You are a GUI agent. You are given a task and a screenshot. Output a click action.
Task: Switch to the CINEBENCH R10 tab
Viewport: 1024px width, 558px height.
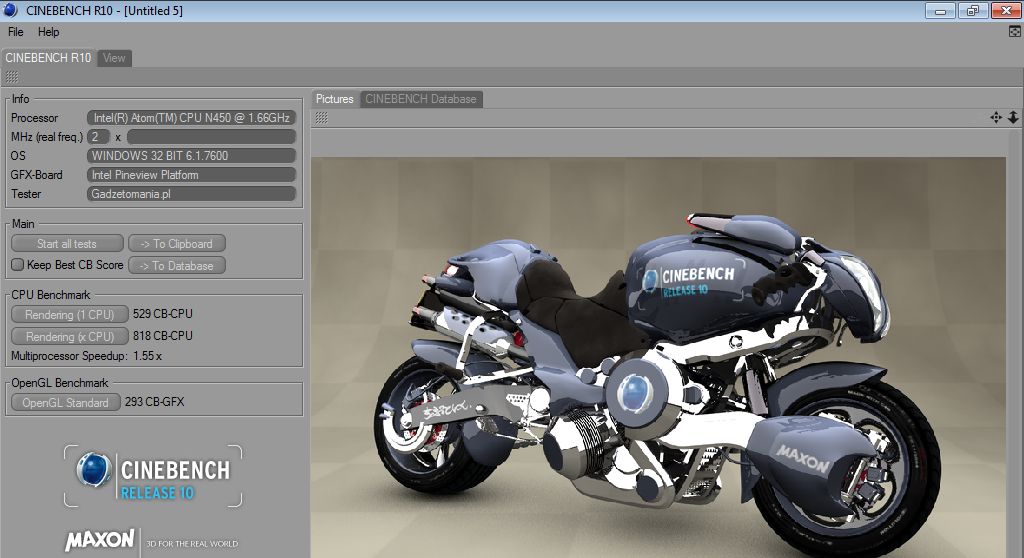coord(48,58)
